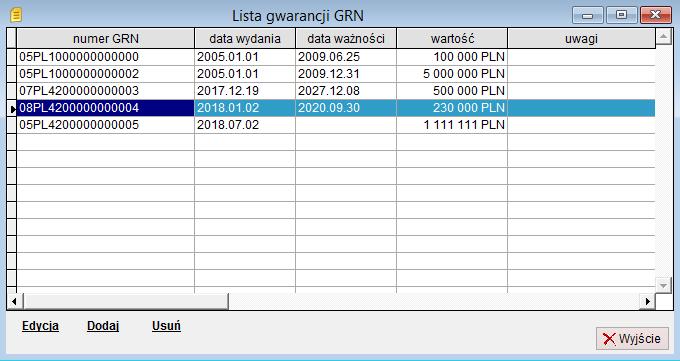Click the data wydania column header
This screenshot has height=361, width=680.
pos(245,39)
